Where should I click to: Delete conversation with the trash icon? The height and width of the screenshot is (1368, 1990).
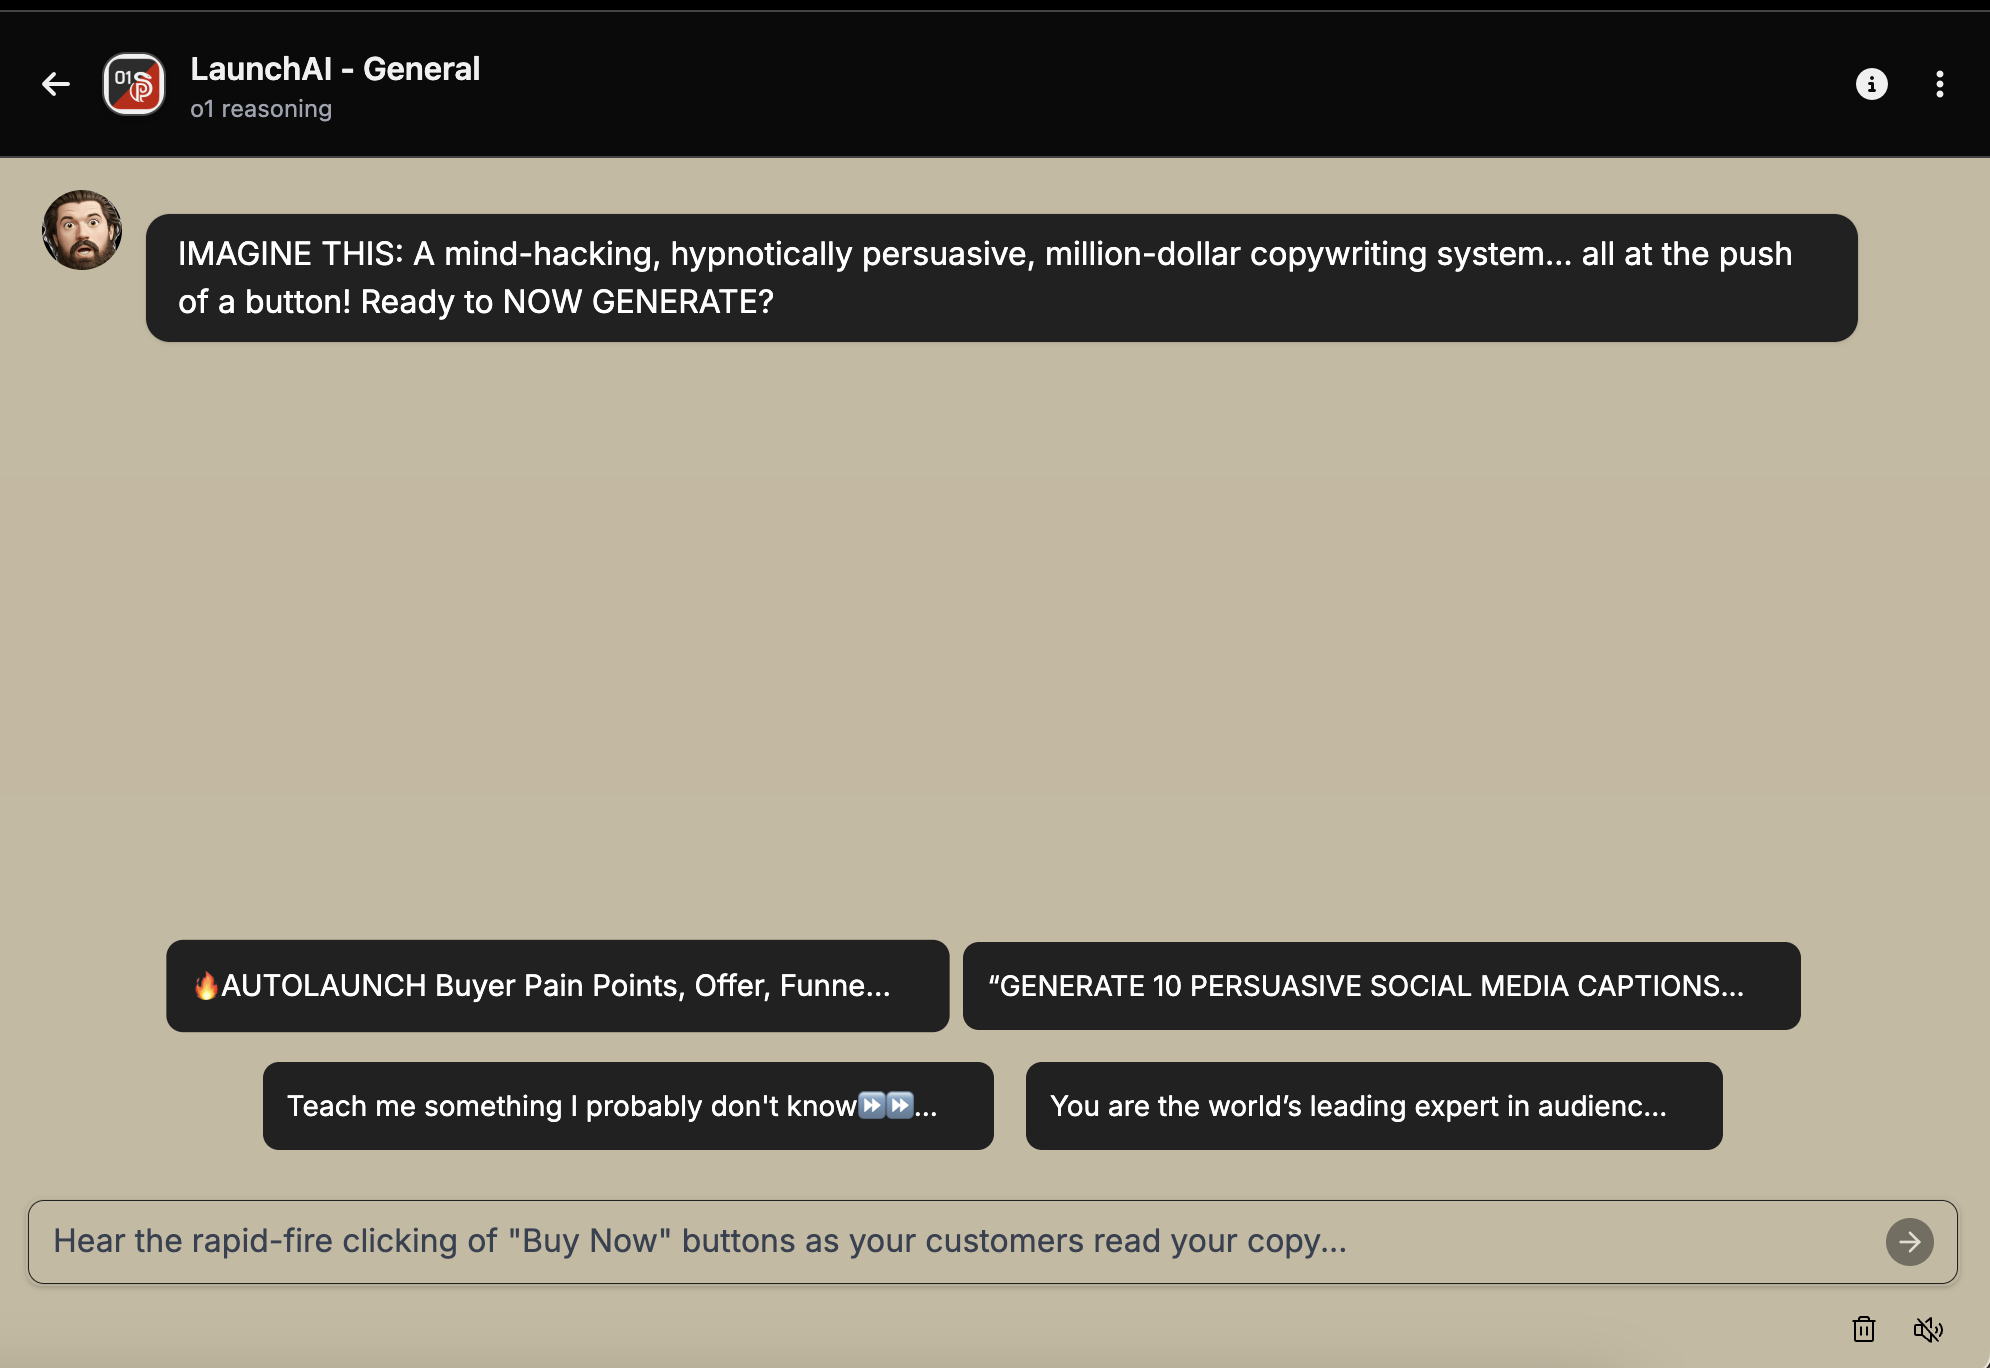click(x=1863, y=1329)
